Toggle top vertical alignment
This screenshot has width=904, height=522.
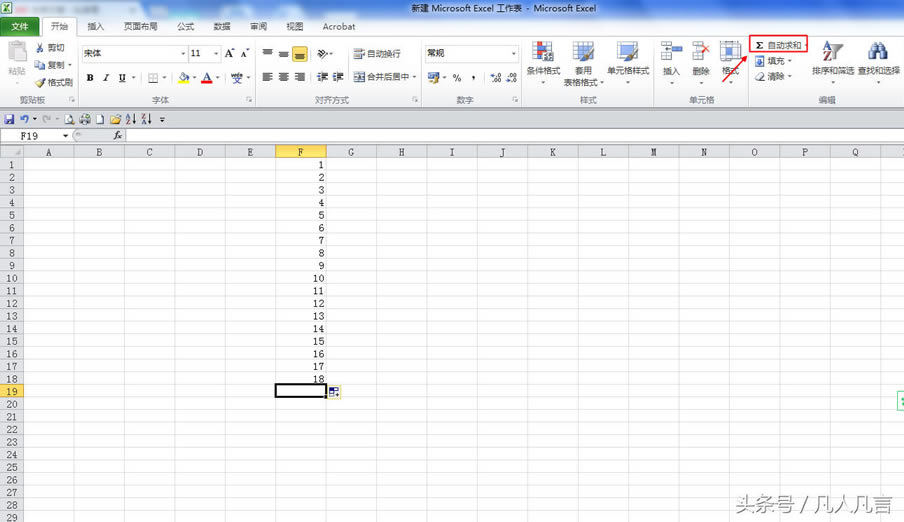pos(268,53)
